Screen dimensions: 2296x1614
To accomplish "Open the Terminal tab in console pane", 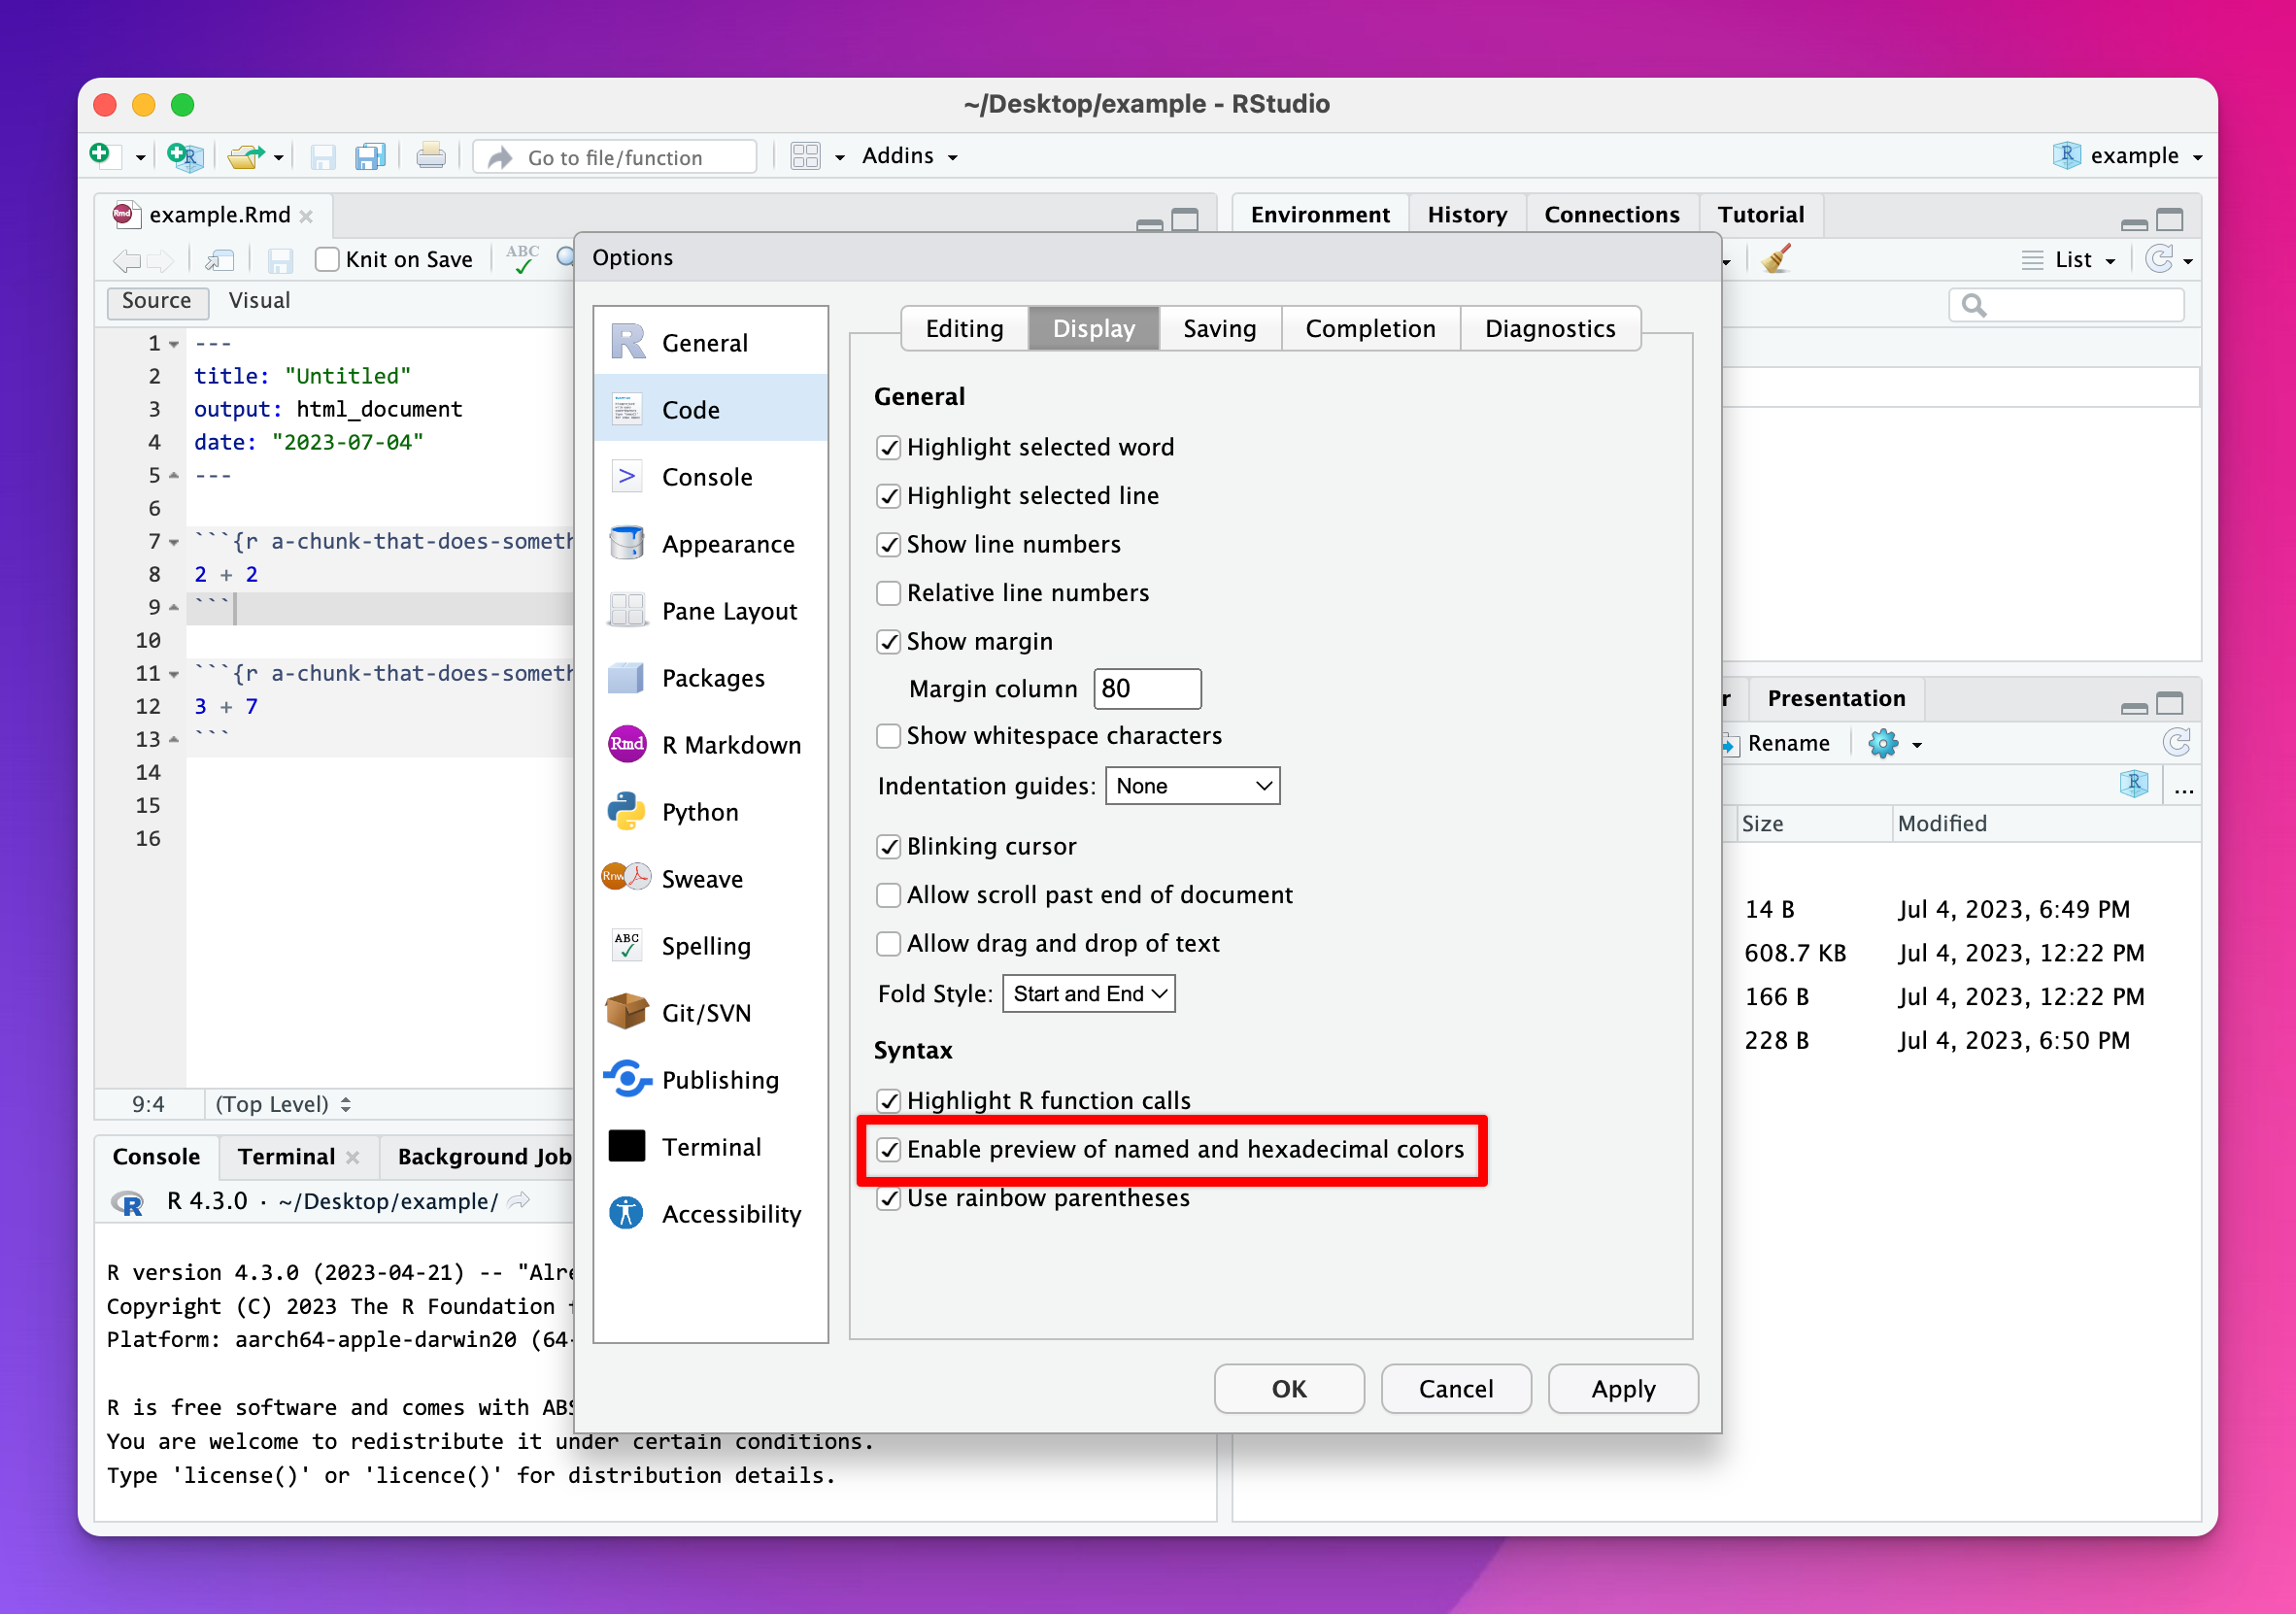I will click(x=286, y=1157).
